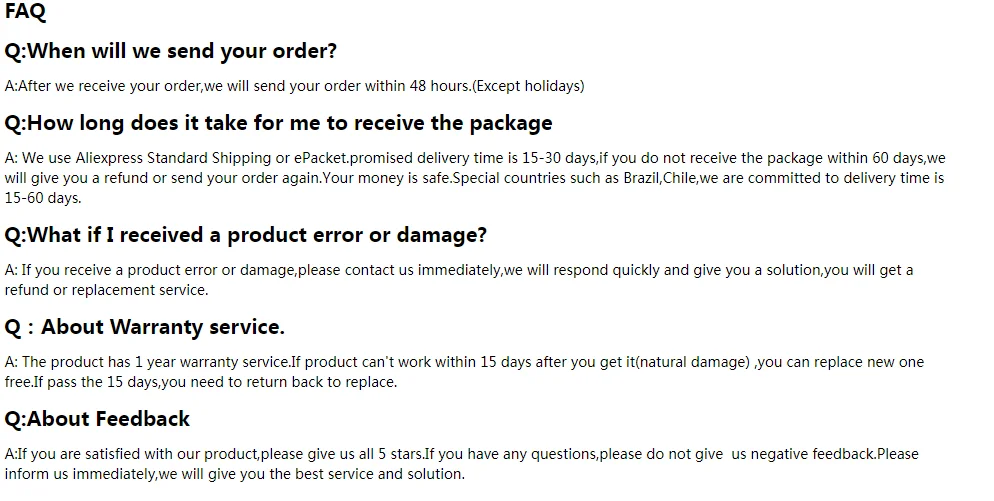Click the 'When will we send your order?' question

(x=170, y=51)
